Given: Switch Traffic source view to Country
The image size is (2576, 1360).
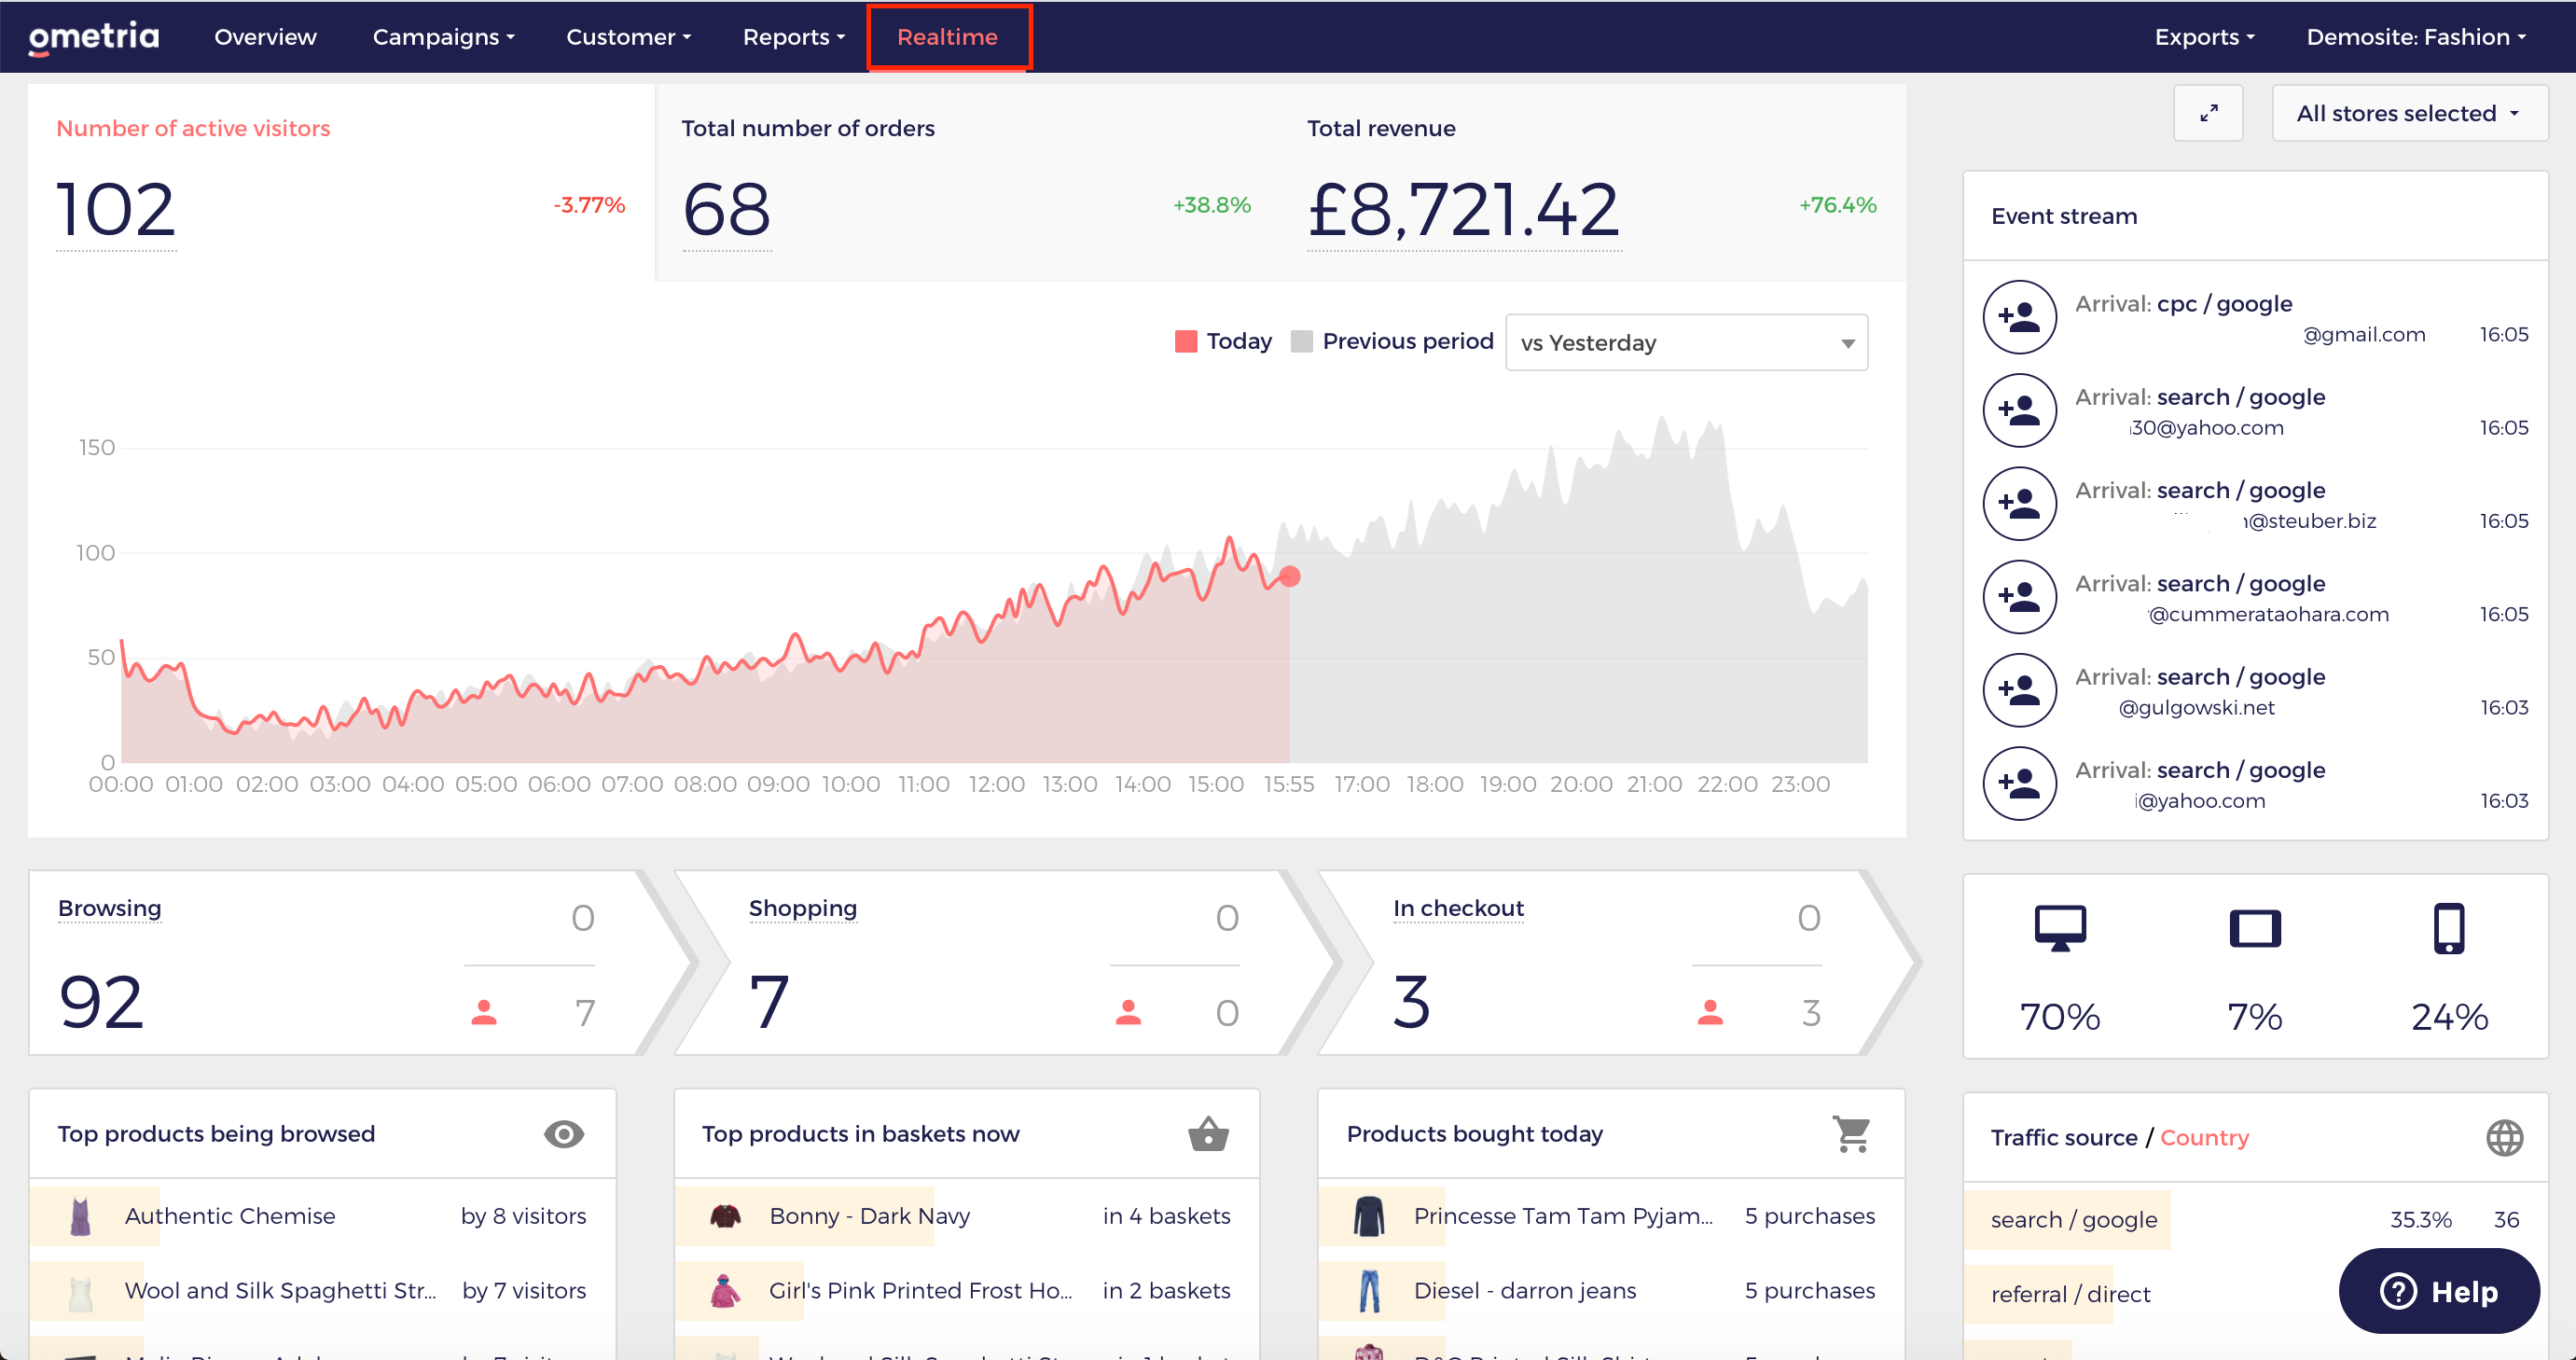Looking at the screenshot, I should coord(2204,1137).
